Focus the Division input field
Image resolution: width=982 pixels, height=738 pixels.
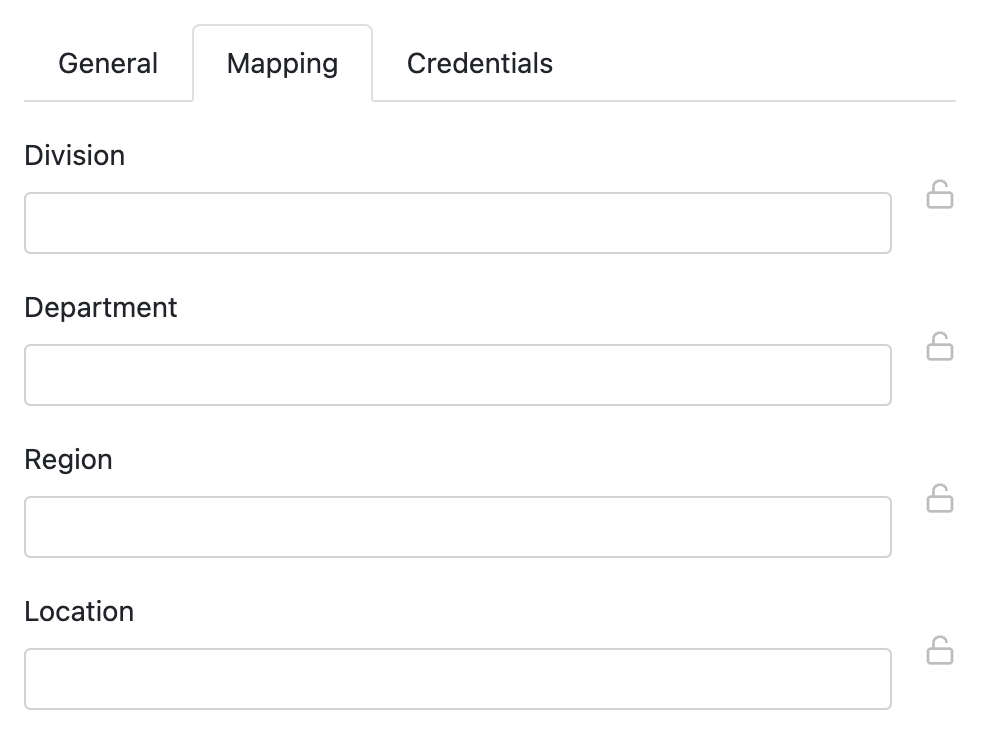point(457,223)
